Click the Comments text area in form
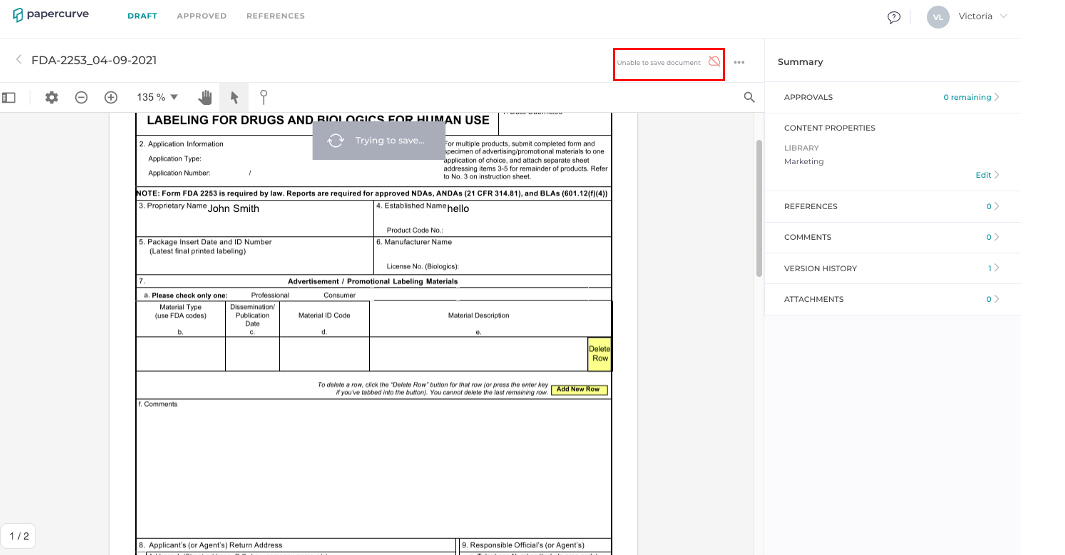 coord(374,467)
